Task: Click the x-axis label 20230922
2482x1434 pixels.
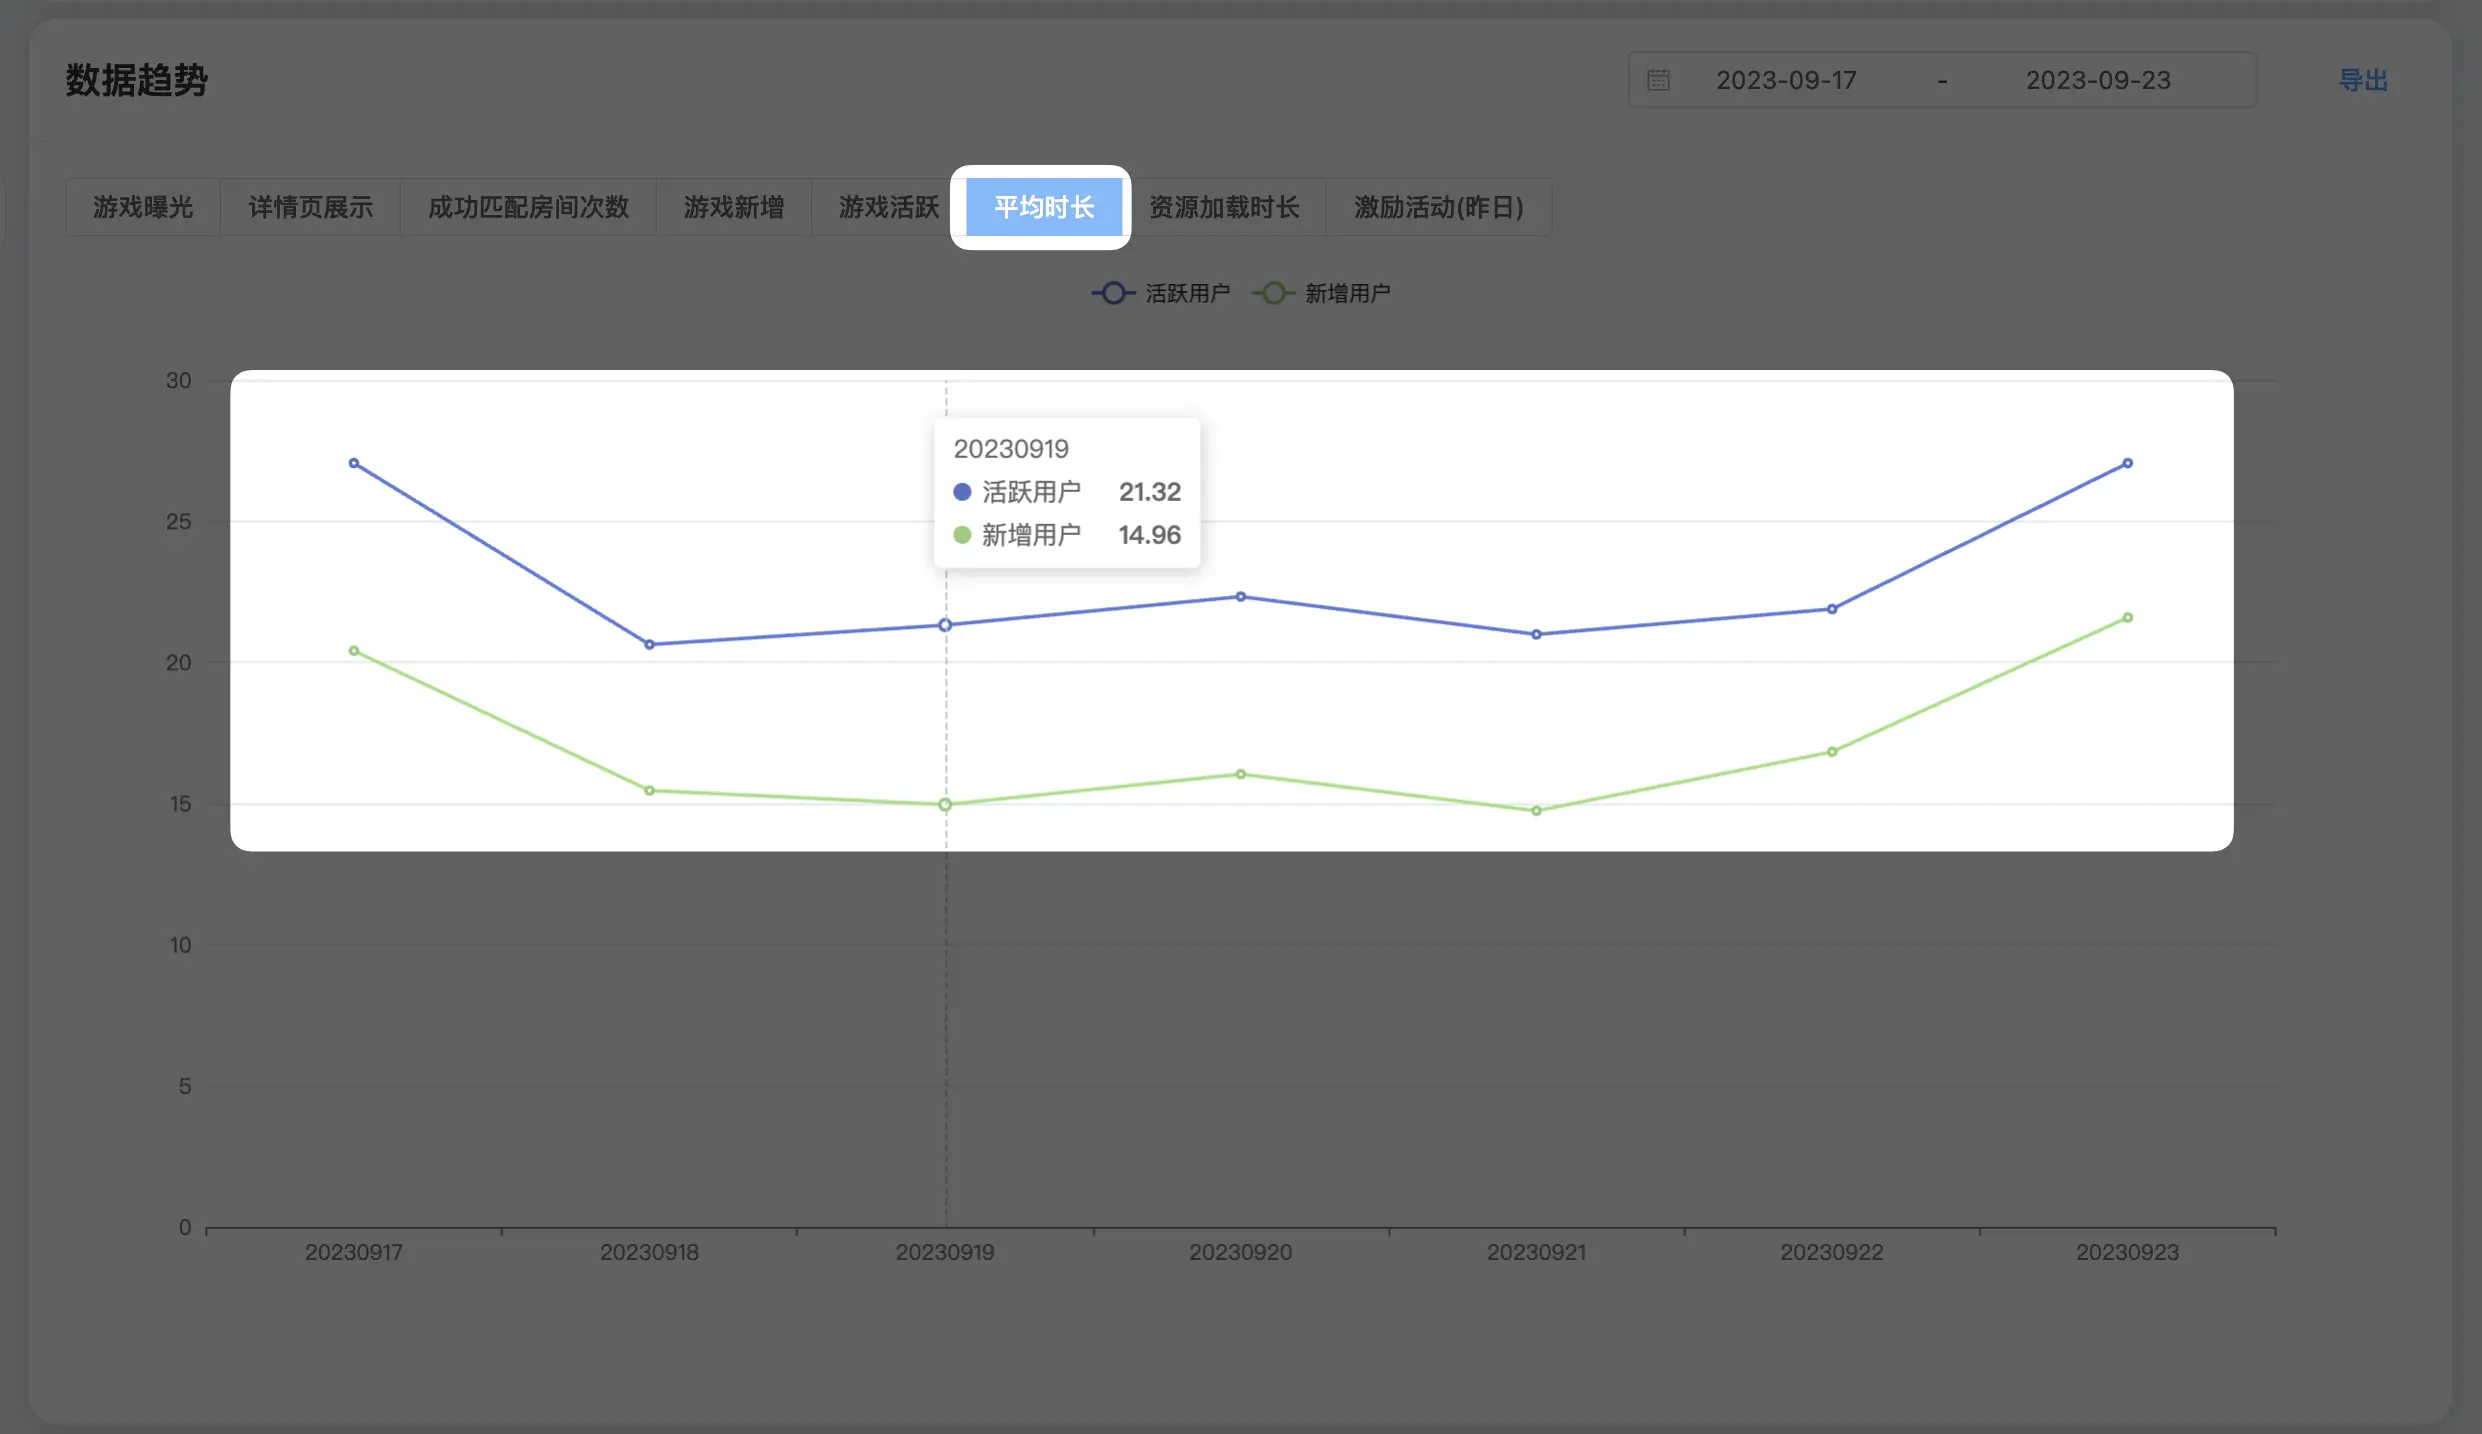Action: point(1832,1252)
